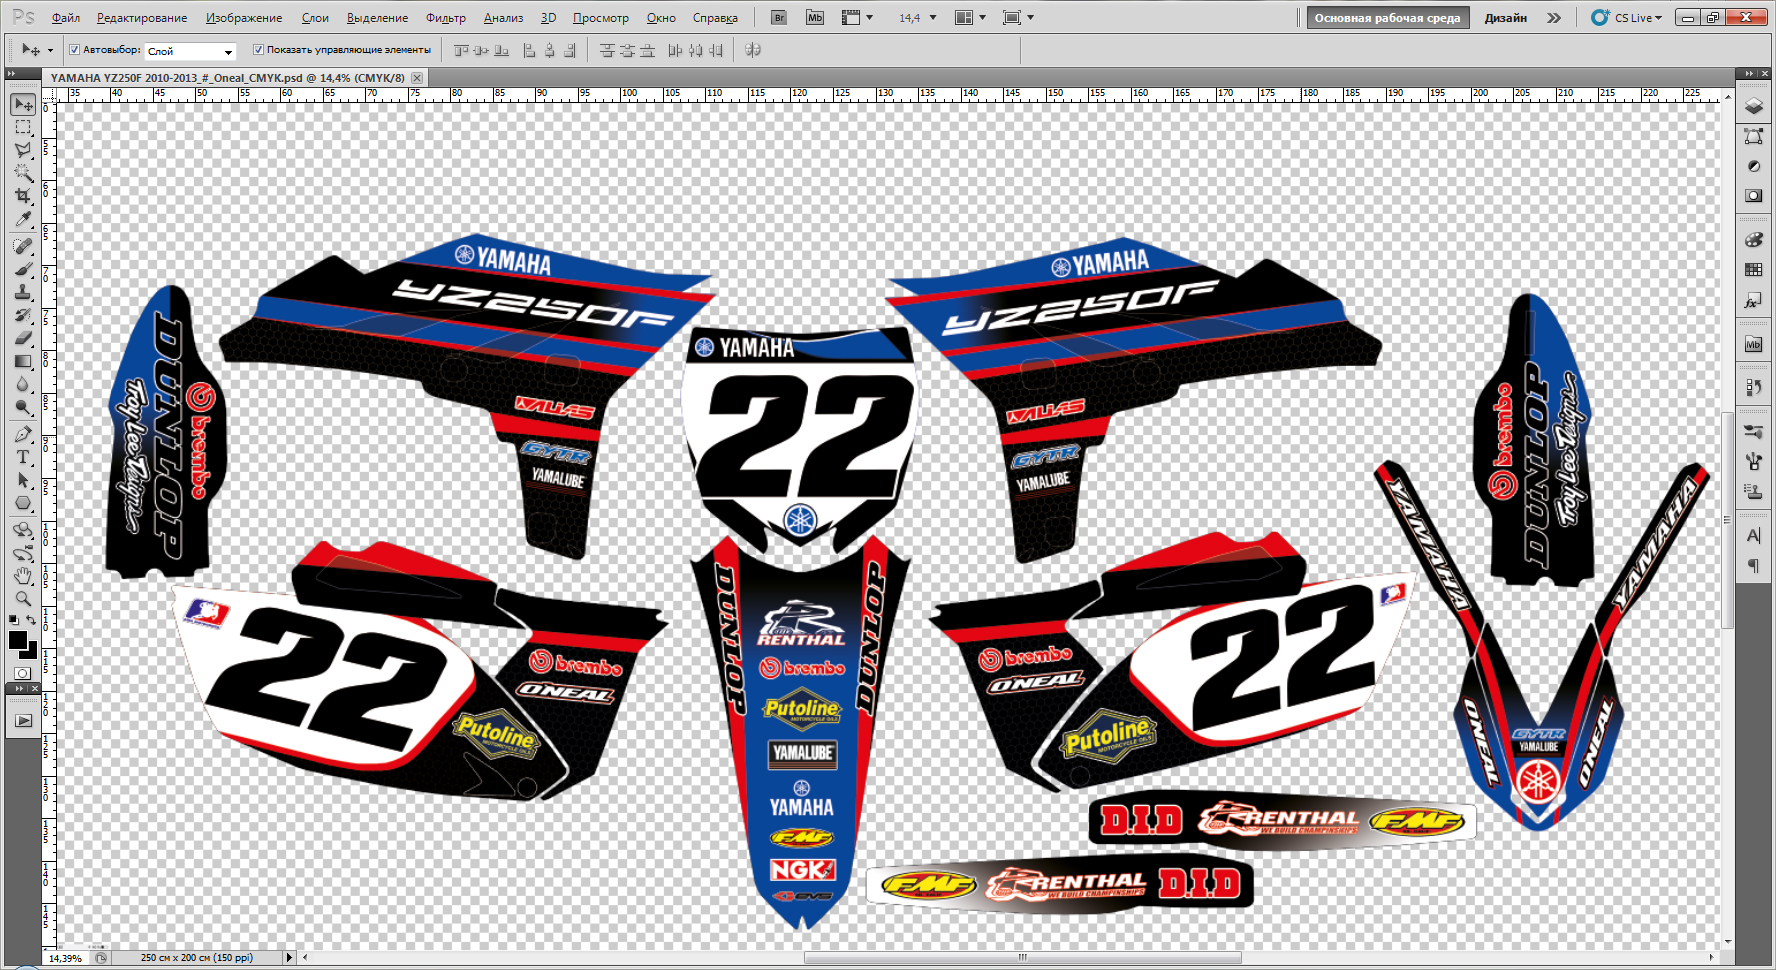Open the Styles fx panel icon
Image resolution: width=1776 pixels, height=970 pixels.
[1754, 300]
